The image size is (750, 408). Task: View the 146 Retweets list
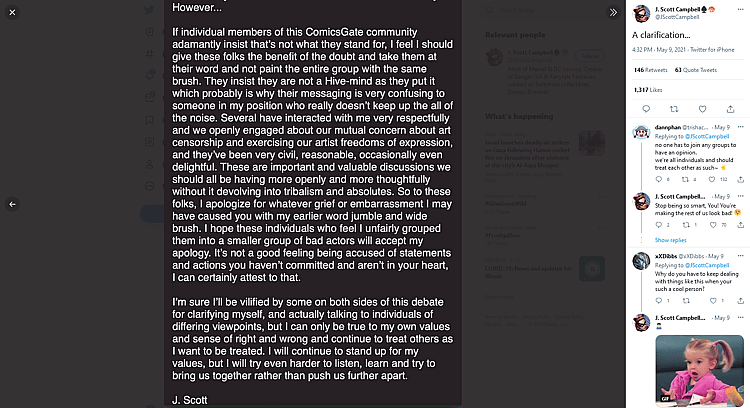coord(649,70)
